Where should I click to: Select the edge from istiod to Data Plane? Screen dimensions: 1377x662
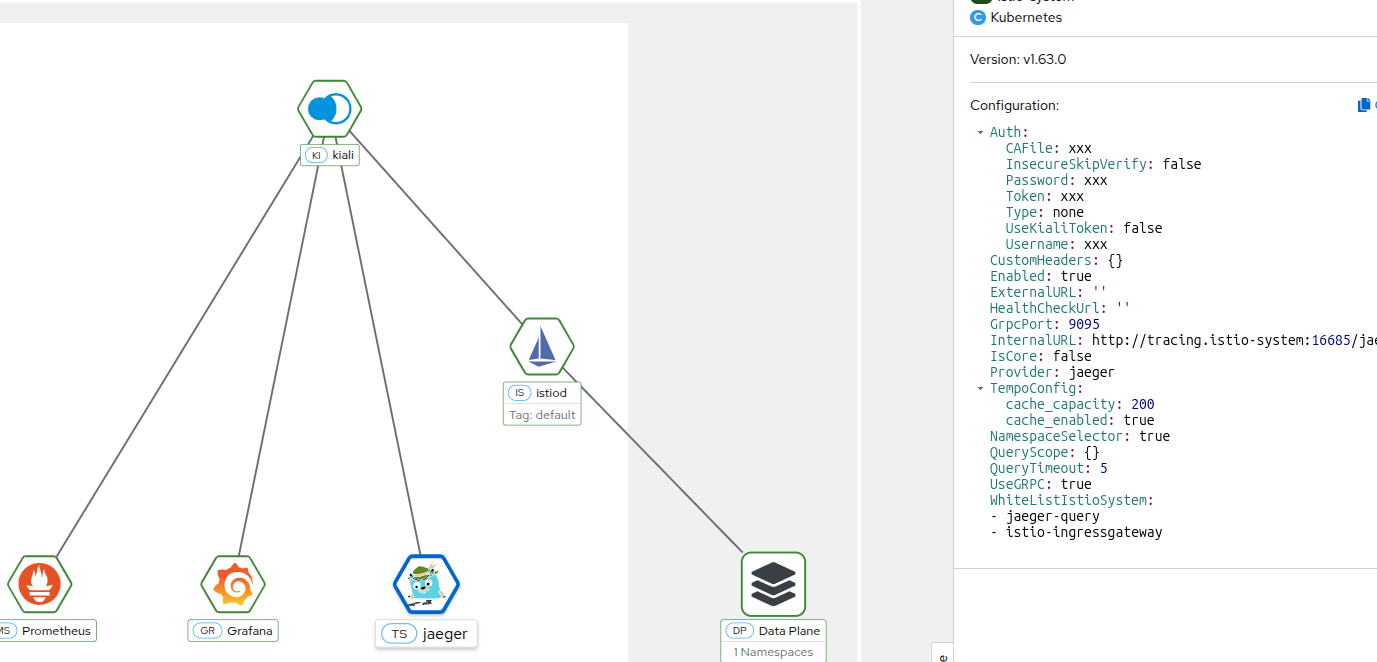652,461
